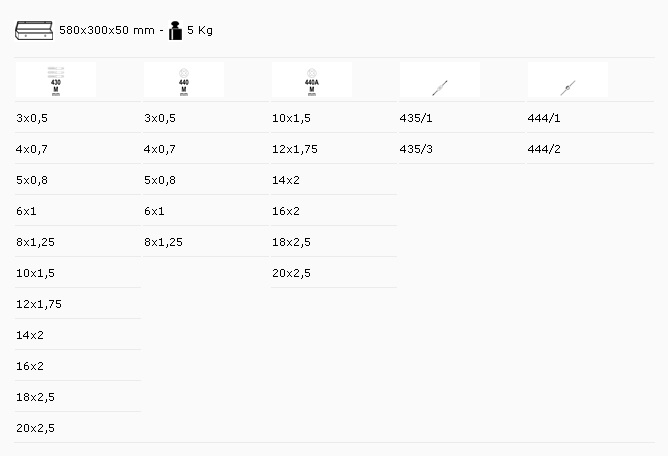This screenshot has height=456, width=668.
Task: Click the case dimensions box icon
Action: tap(35, 30)
